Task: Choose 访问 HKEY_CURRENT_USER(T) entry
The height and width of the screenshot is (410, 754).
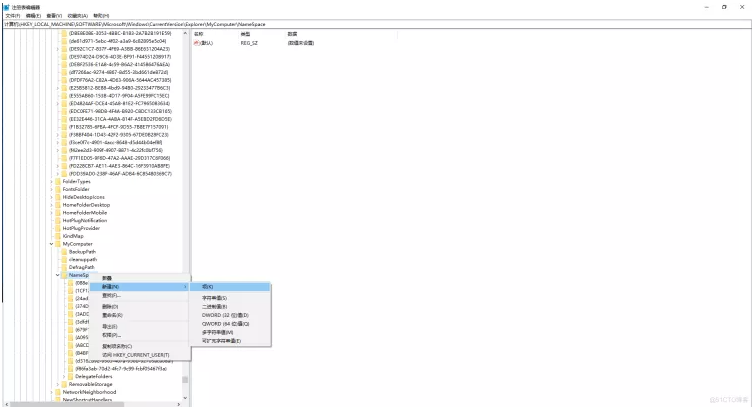Action: pos(139,355)
